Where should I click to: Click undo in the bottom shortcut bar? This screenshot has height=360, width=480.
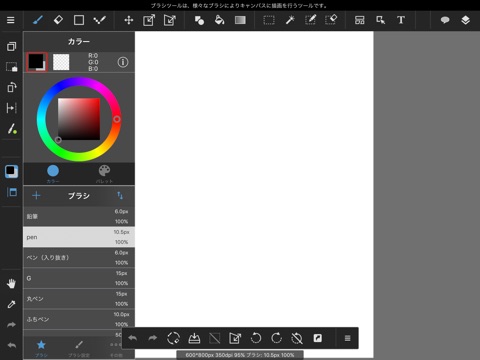132,338
